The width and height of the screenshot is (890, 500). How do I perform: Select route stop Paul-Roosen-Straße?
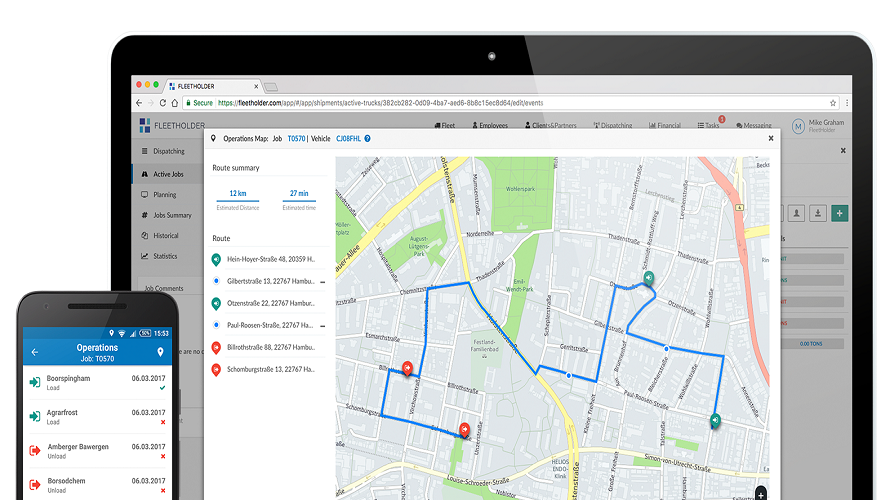(x=269, y=325)
